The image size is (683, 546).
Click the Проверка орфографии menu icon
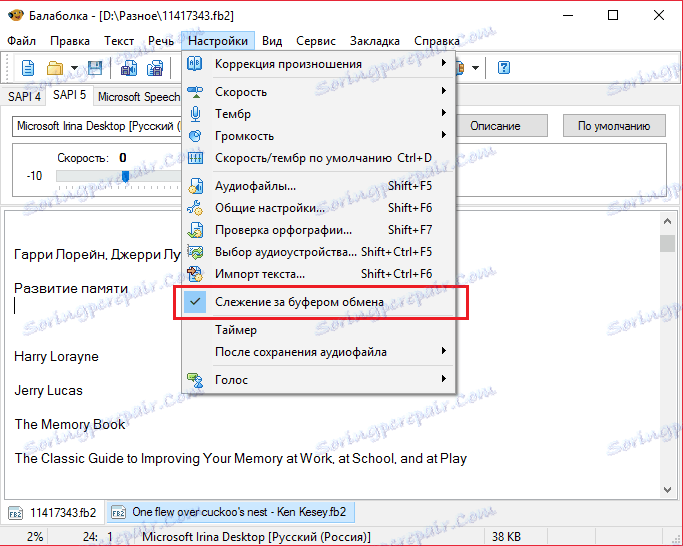195,230
